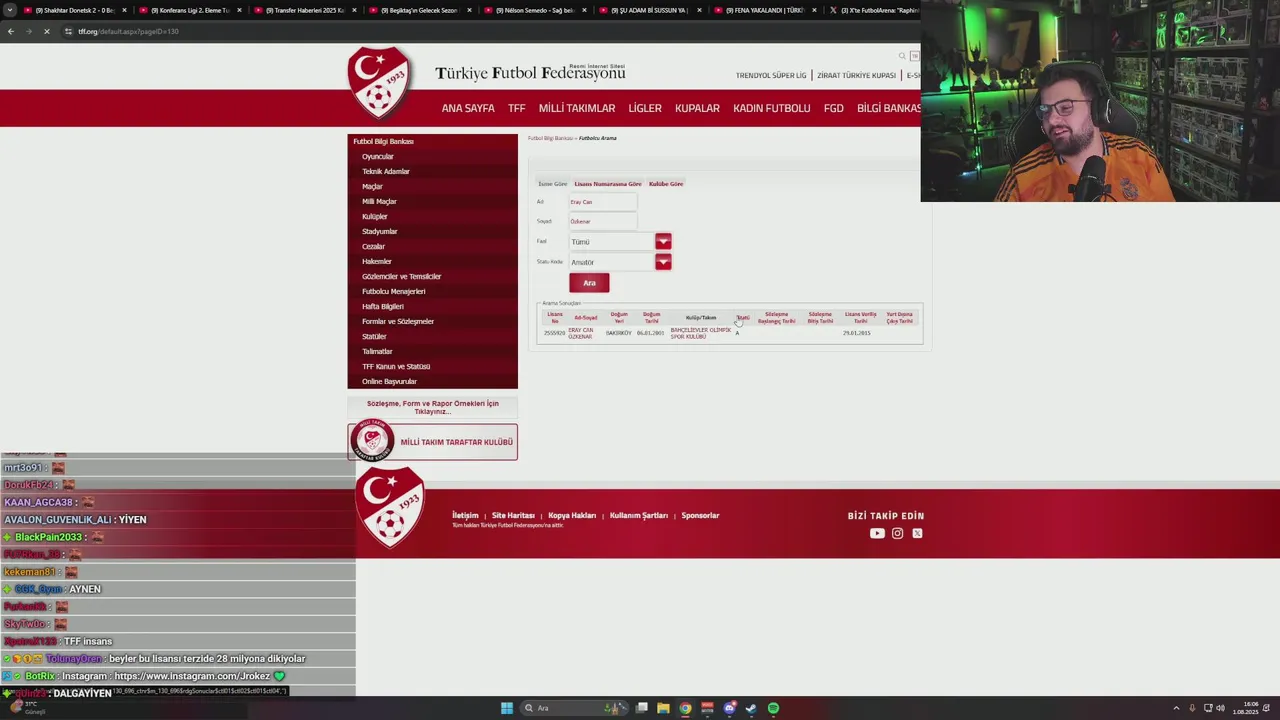
Task: Focus the Soyad input field
Action: [602, 221]
